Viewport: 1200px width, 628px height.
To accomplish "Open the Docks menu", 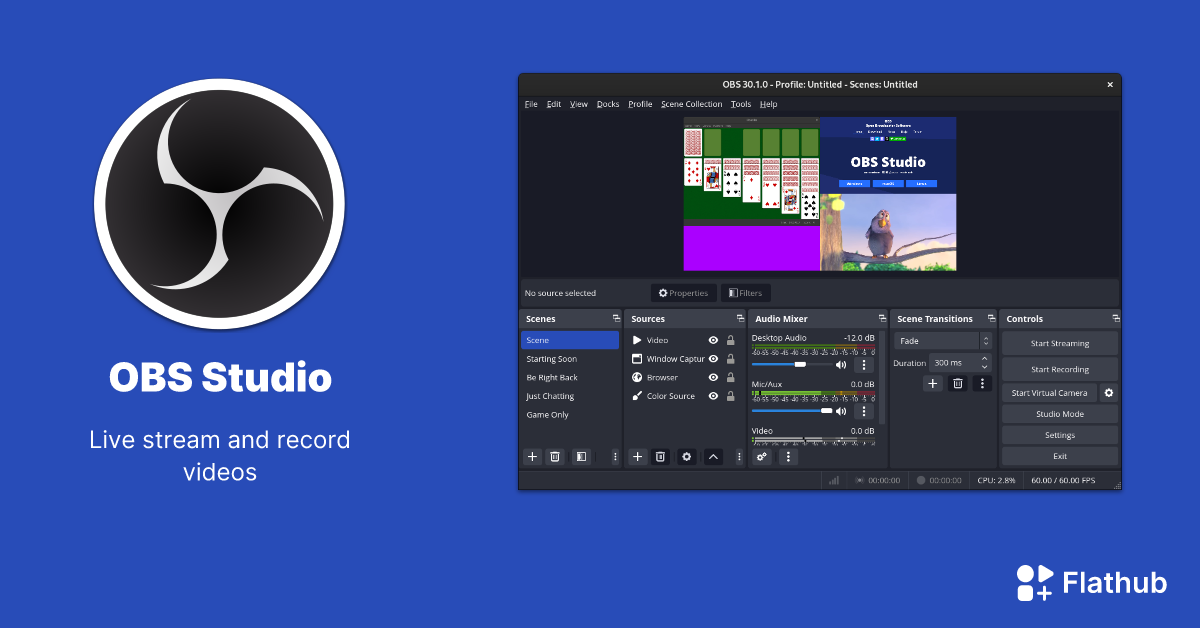I will [x=608, y=104].
